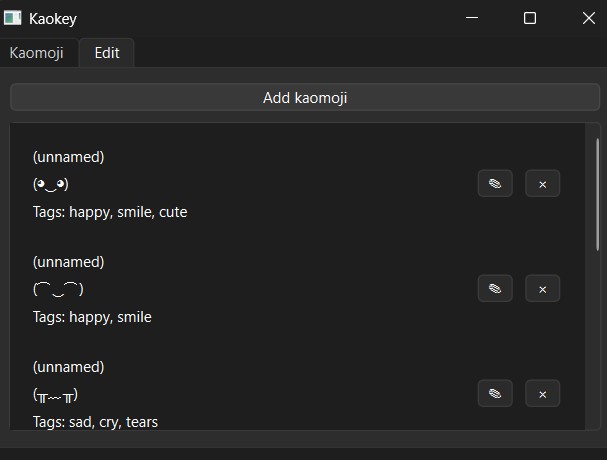Maximize the Kaokey window
The height and width of the screenshot is (460, 607).
530,18
